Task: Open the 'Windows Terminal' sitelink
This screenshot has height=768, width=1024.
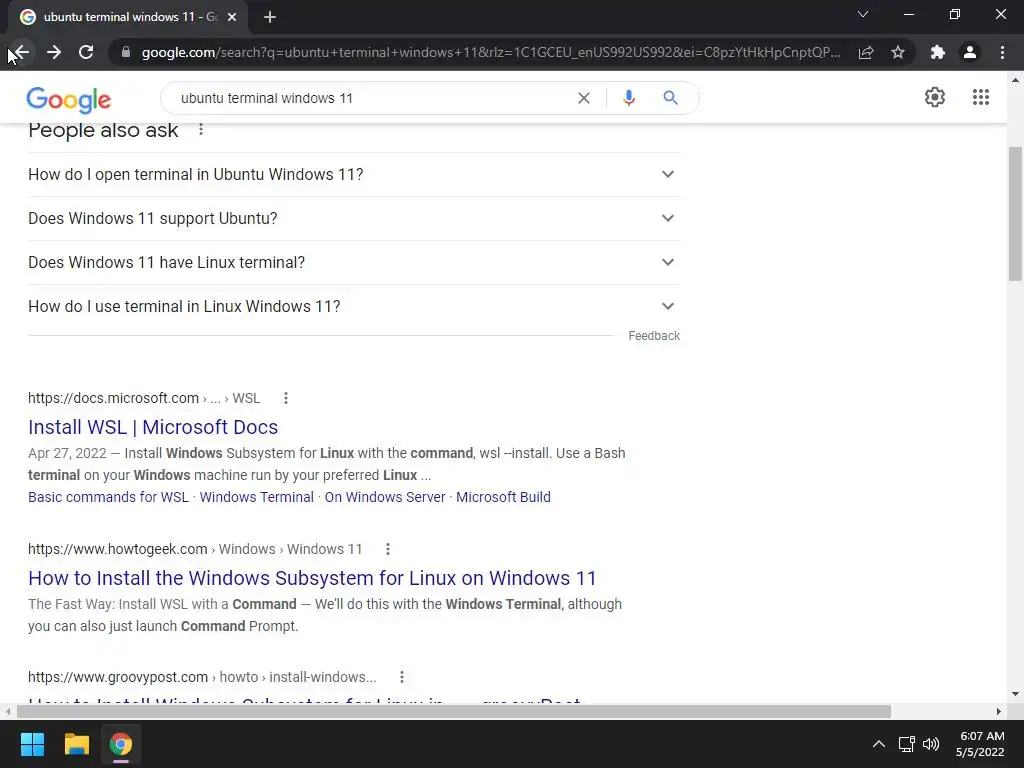Action: (x=257, y=497)
